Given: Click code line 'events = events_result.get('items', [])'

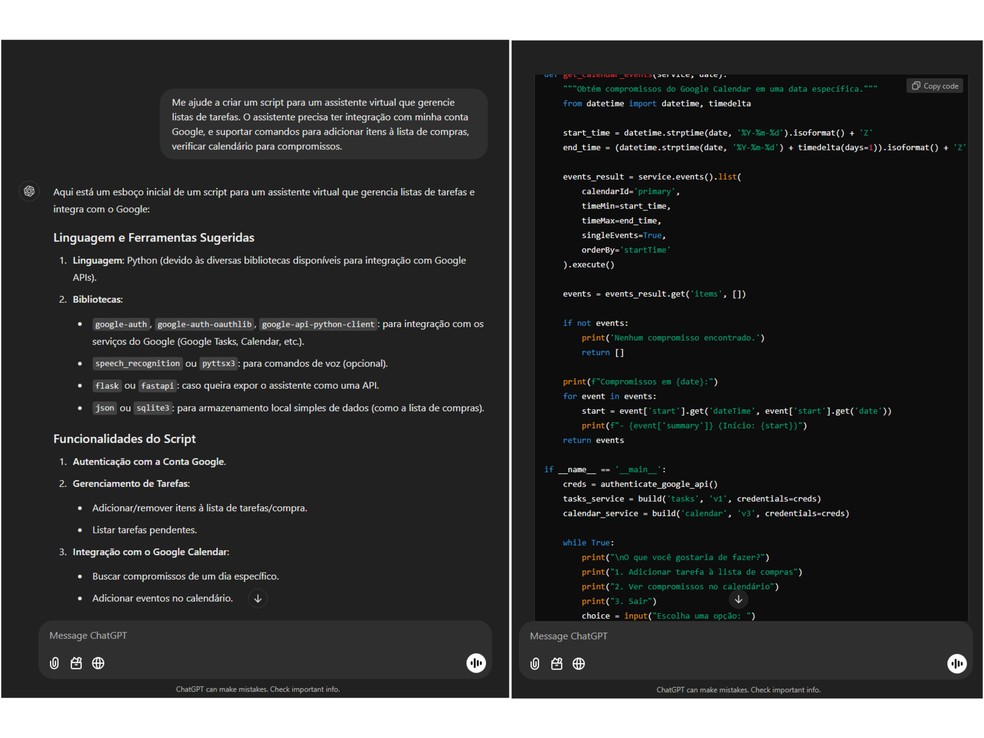Looking at the screenshot, I should [654, 294].
